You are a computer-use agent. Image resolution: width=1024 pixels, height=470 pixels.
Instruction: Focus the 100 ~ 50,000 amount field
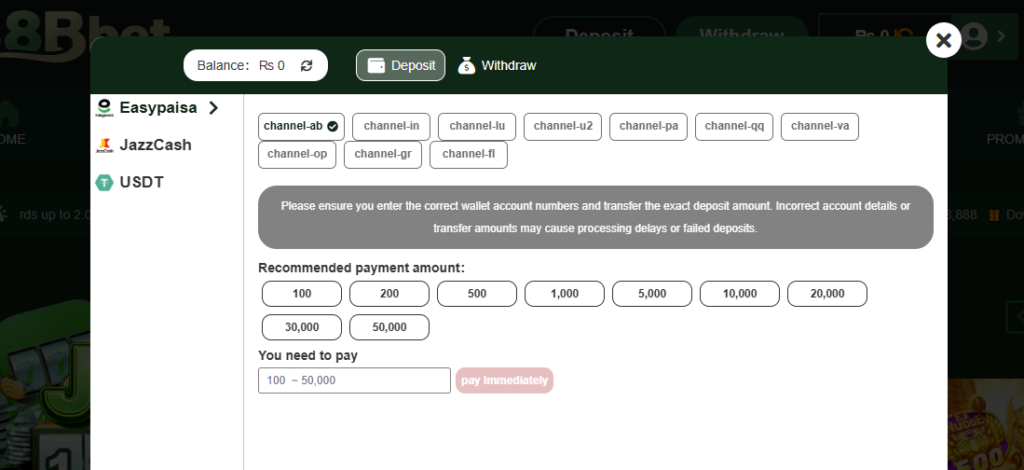click(354, 381)
